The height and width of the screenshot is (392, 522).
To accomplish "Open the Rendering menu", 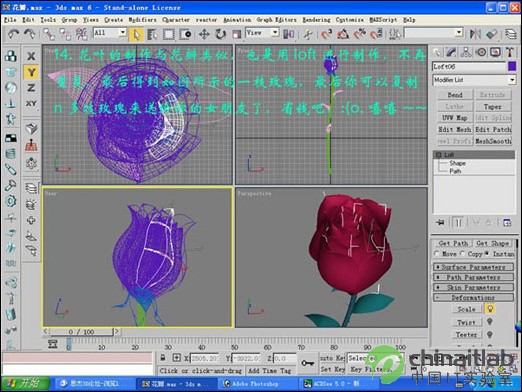I will 316,20.
